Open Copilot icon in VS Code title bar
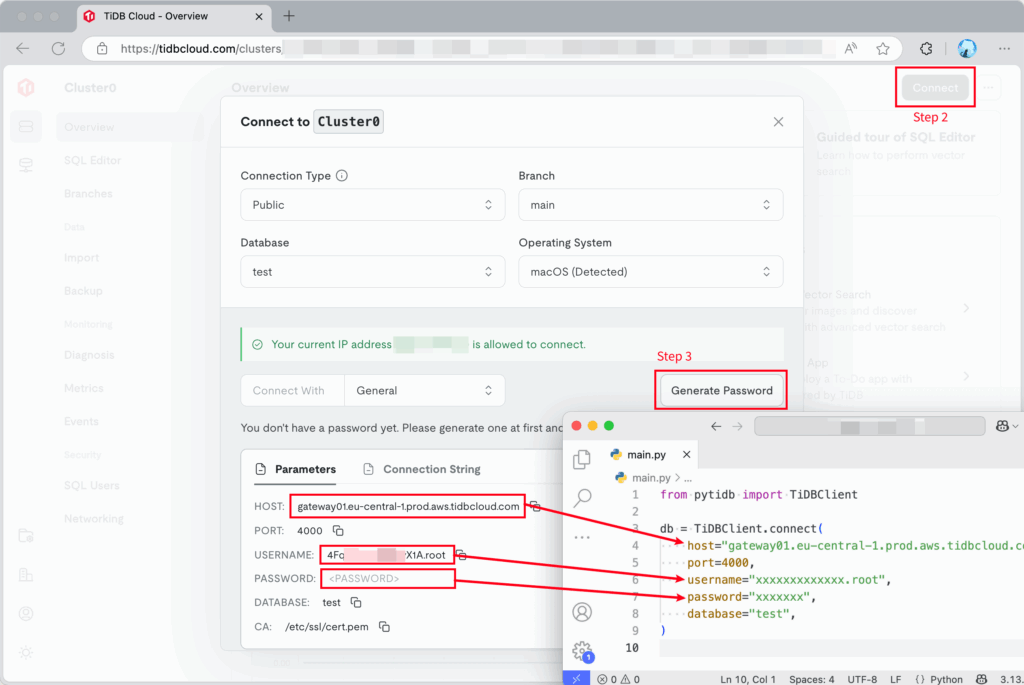 (x=1002, y=426)
